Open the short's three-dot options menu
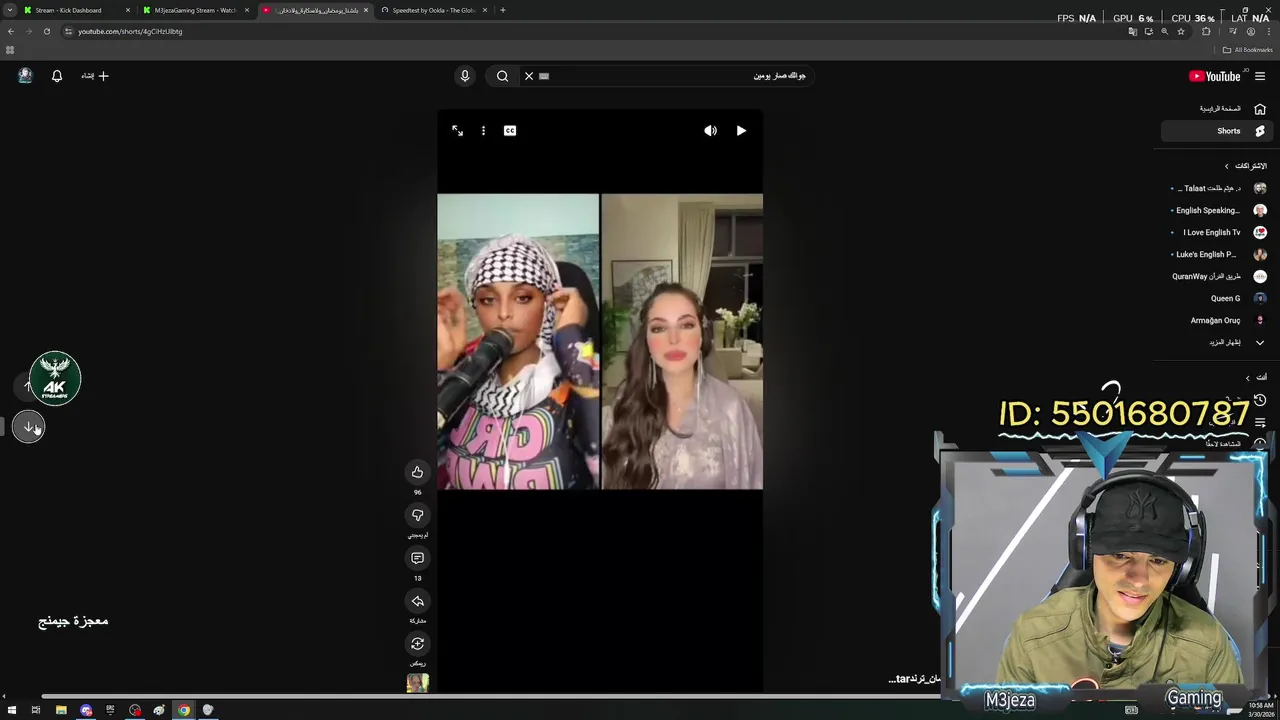Viewport: 1280px width, 720px height. coord(483,130)
